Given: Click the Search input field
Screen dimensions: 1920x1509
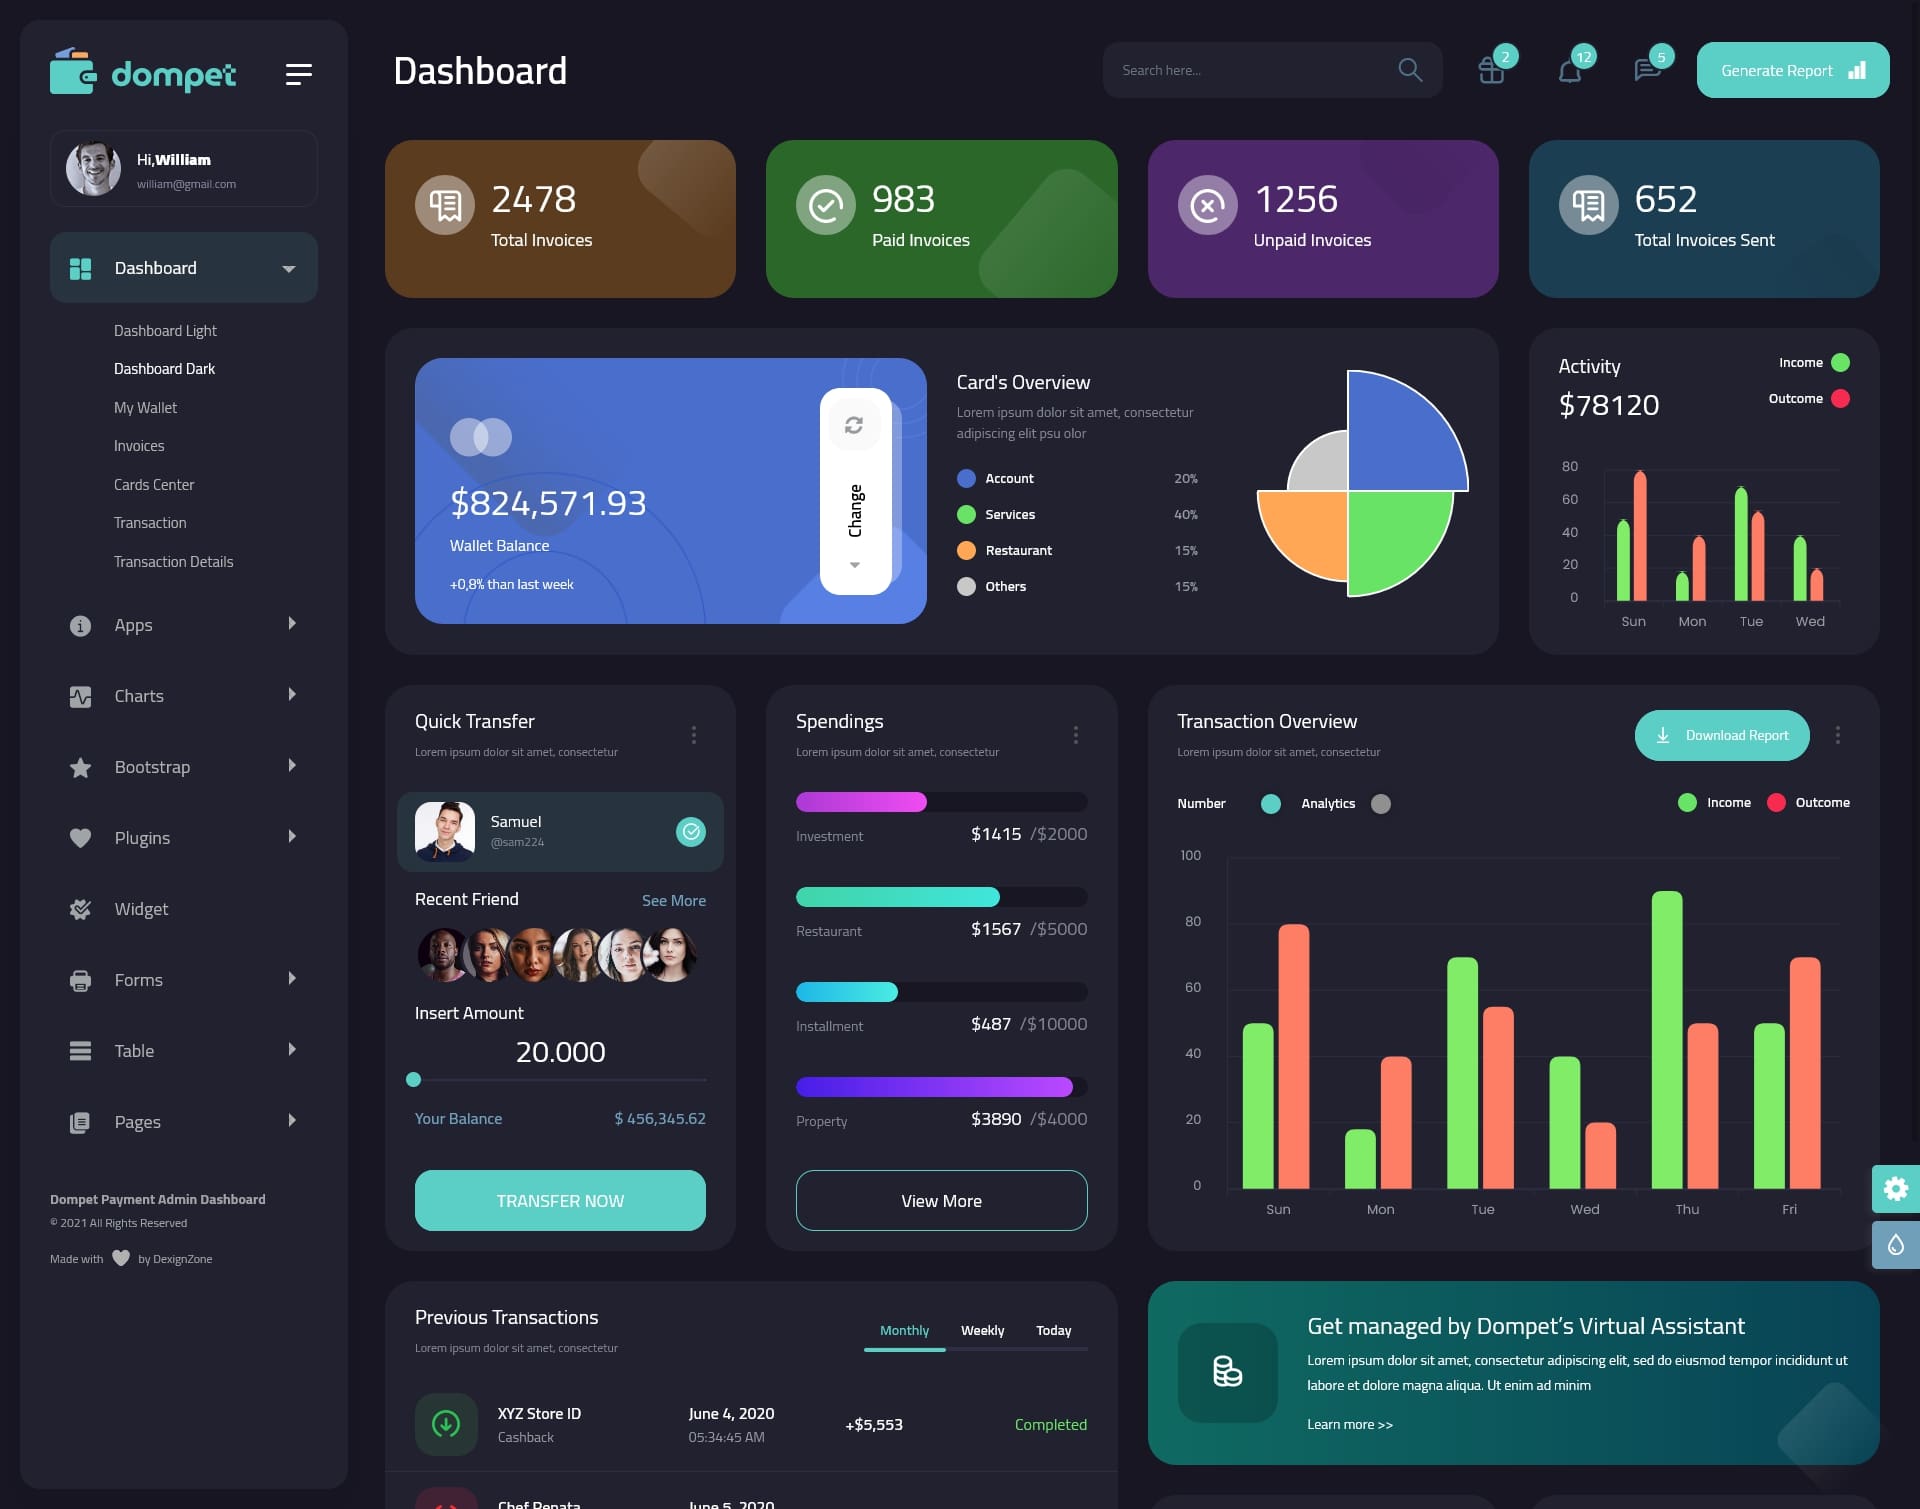Looking at the screenshot, I should [1247, 70].
